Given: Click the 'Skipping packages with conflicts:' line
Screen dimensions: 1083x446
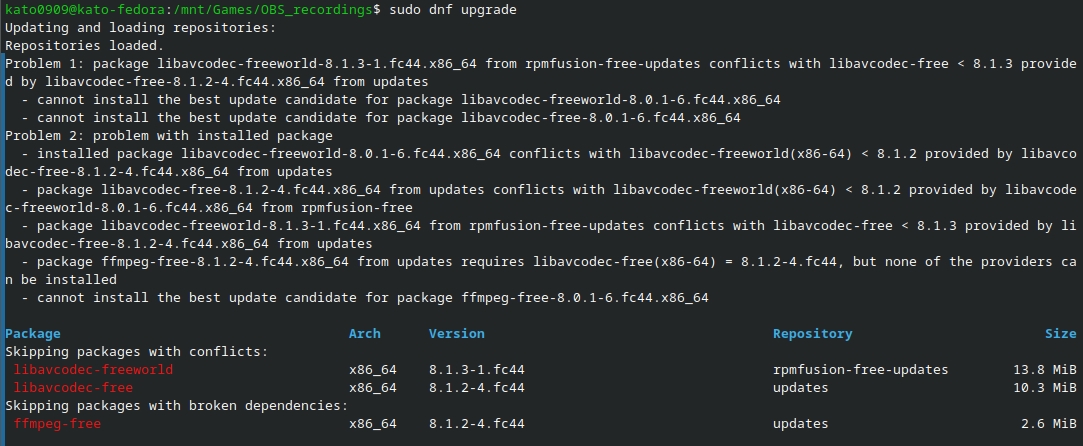Looking at the screenshot, I should [137, 352].
